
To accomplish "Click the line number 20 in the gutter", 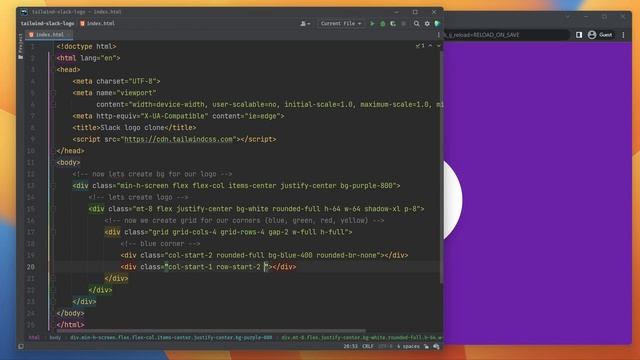I will click(31, 267).
